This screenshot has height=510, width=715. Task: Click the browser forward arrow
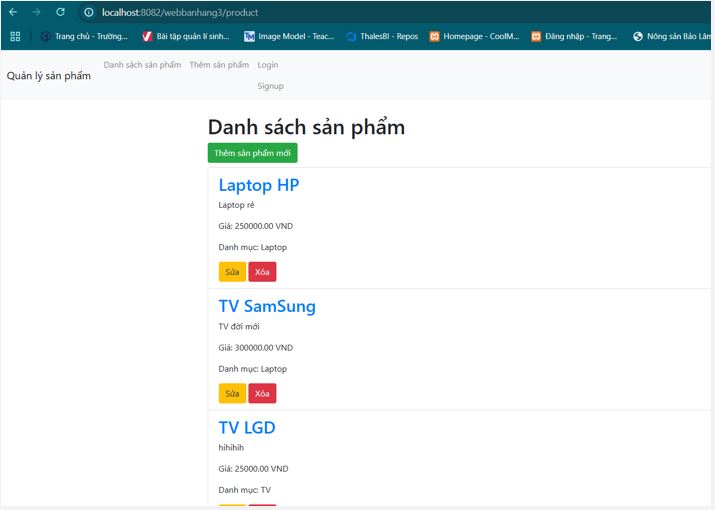point(37,12)
